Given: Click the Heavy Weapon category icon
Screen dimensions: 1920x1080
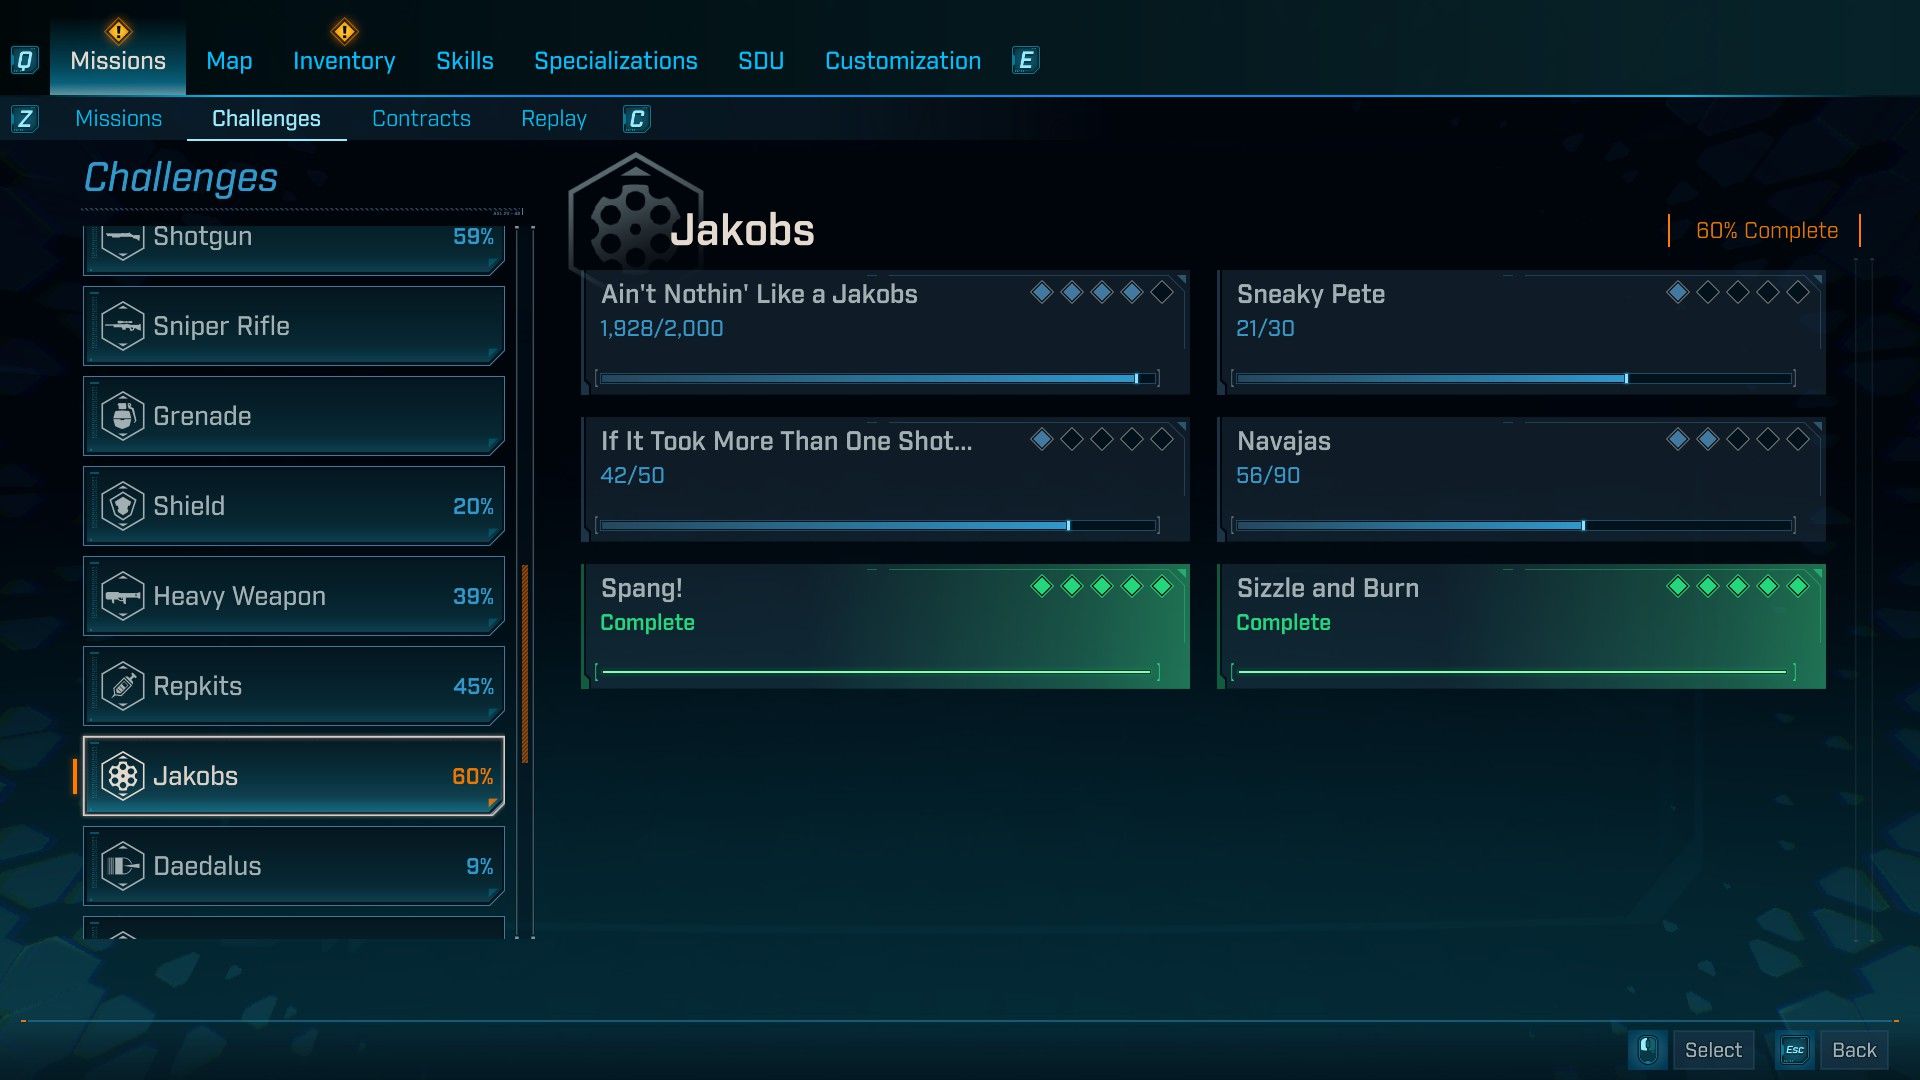Looking at the screenshot, I should point(123,596).
